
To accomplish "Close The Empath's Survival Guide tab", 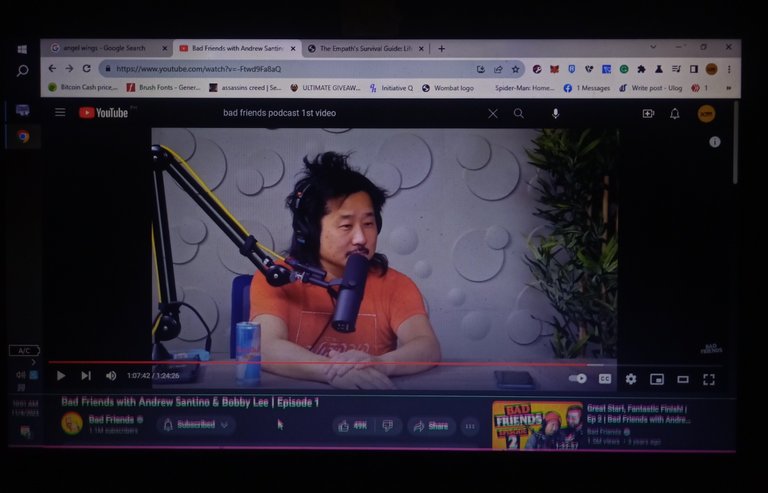I will click(x=421, y=48).
